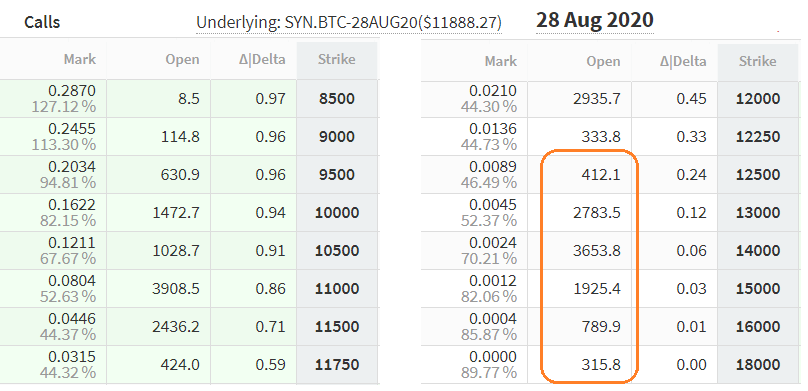Select the 11500 strike cell
The image size is (808, 391).
[x=337, y=327]
